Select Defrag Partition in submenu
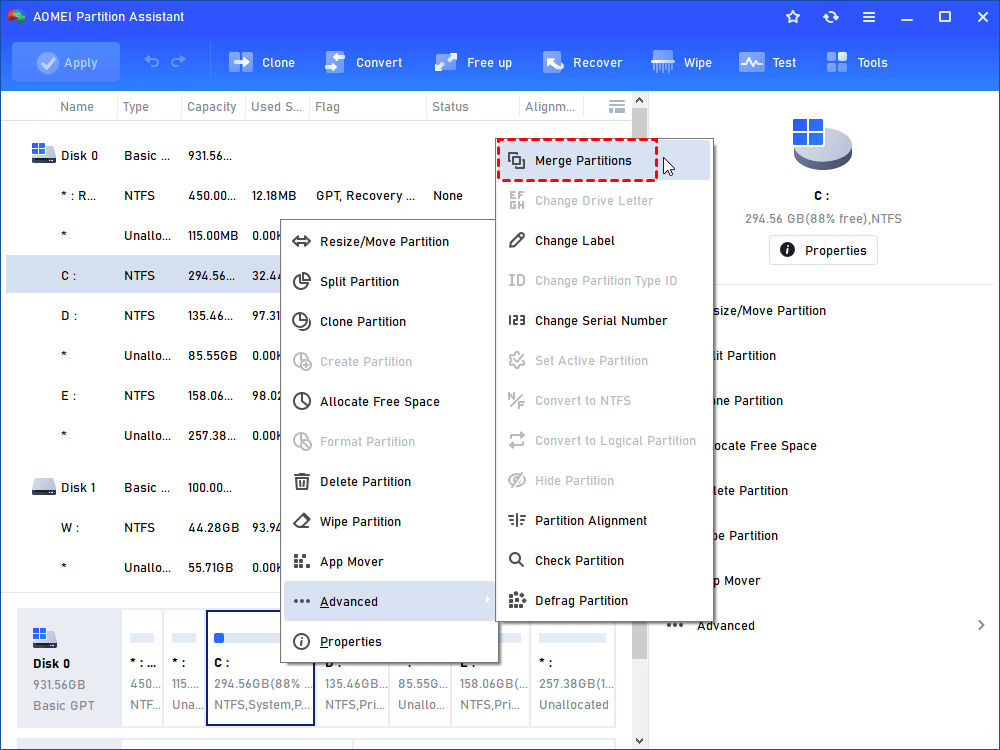This screenshot has width=1000, height=750. [x=603, y=601]
